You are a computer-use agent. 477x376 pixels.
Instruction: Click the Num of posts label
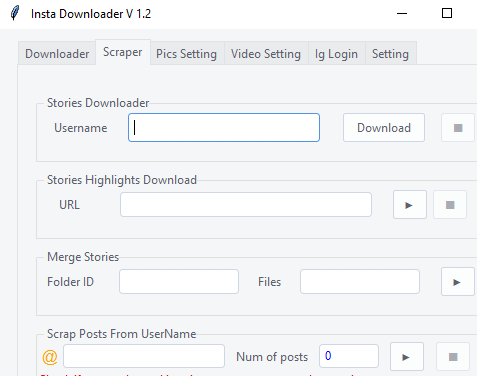coord(272,357)
